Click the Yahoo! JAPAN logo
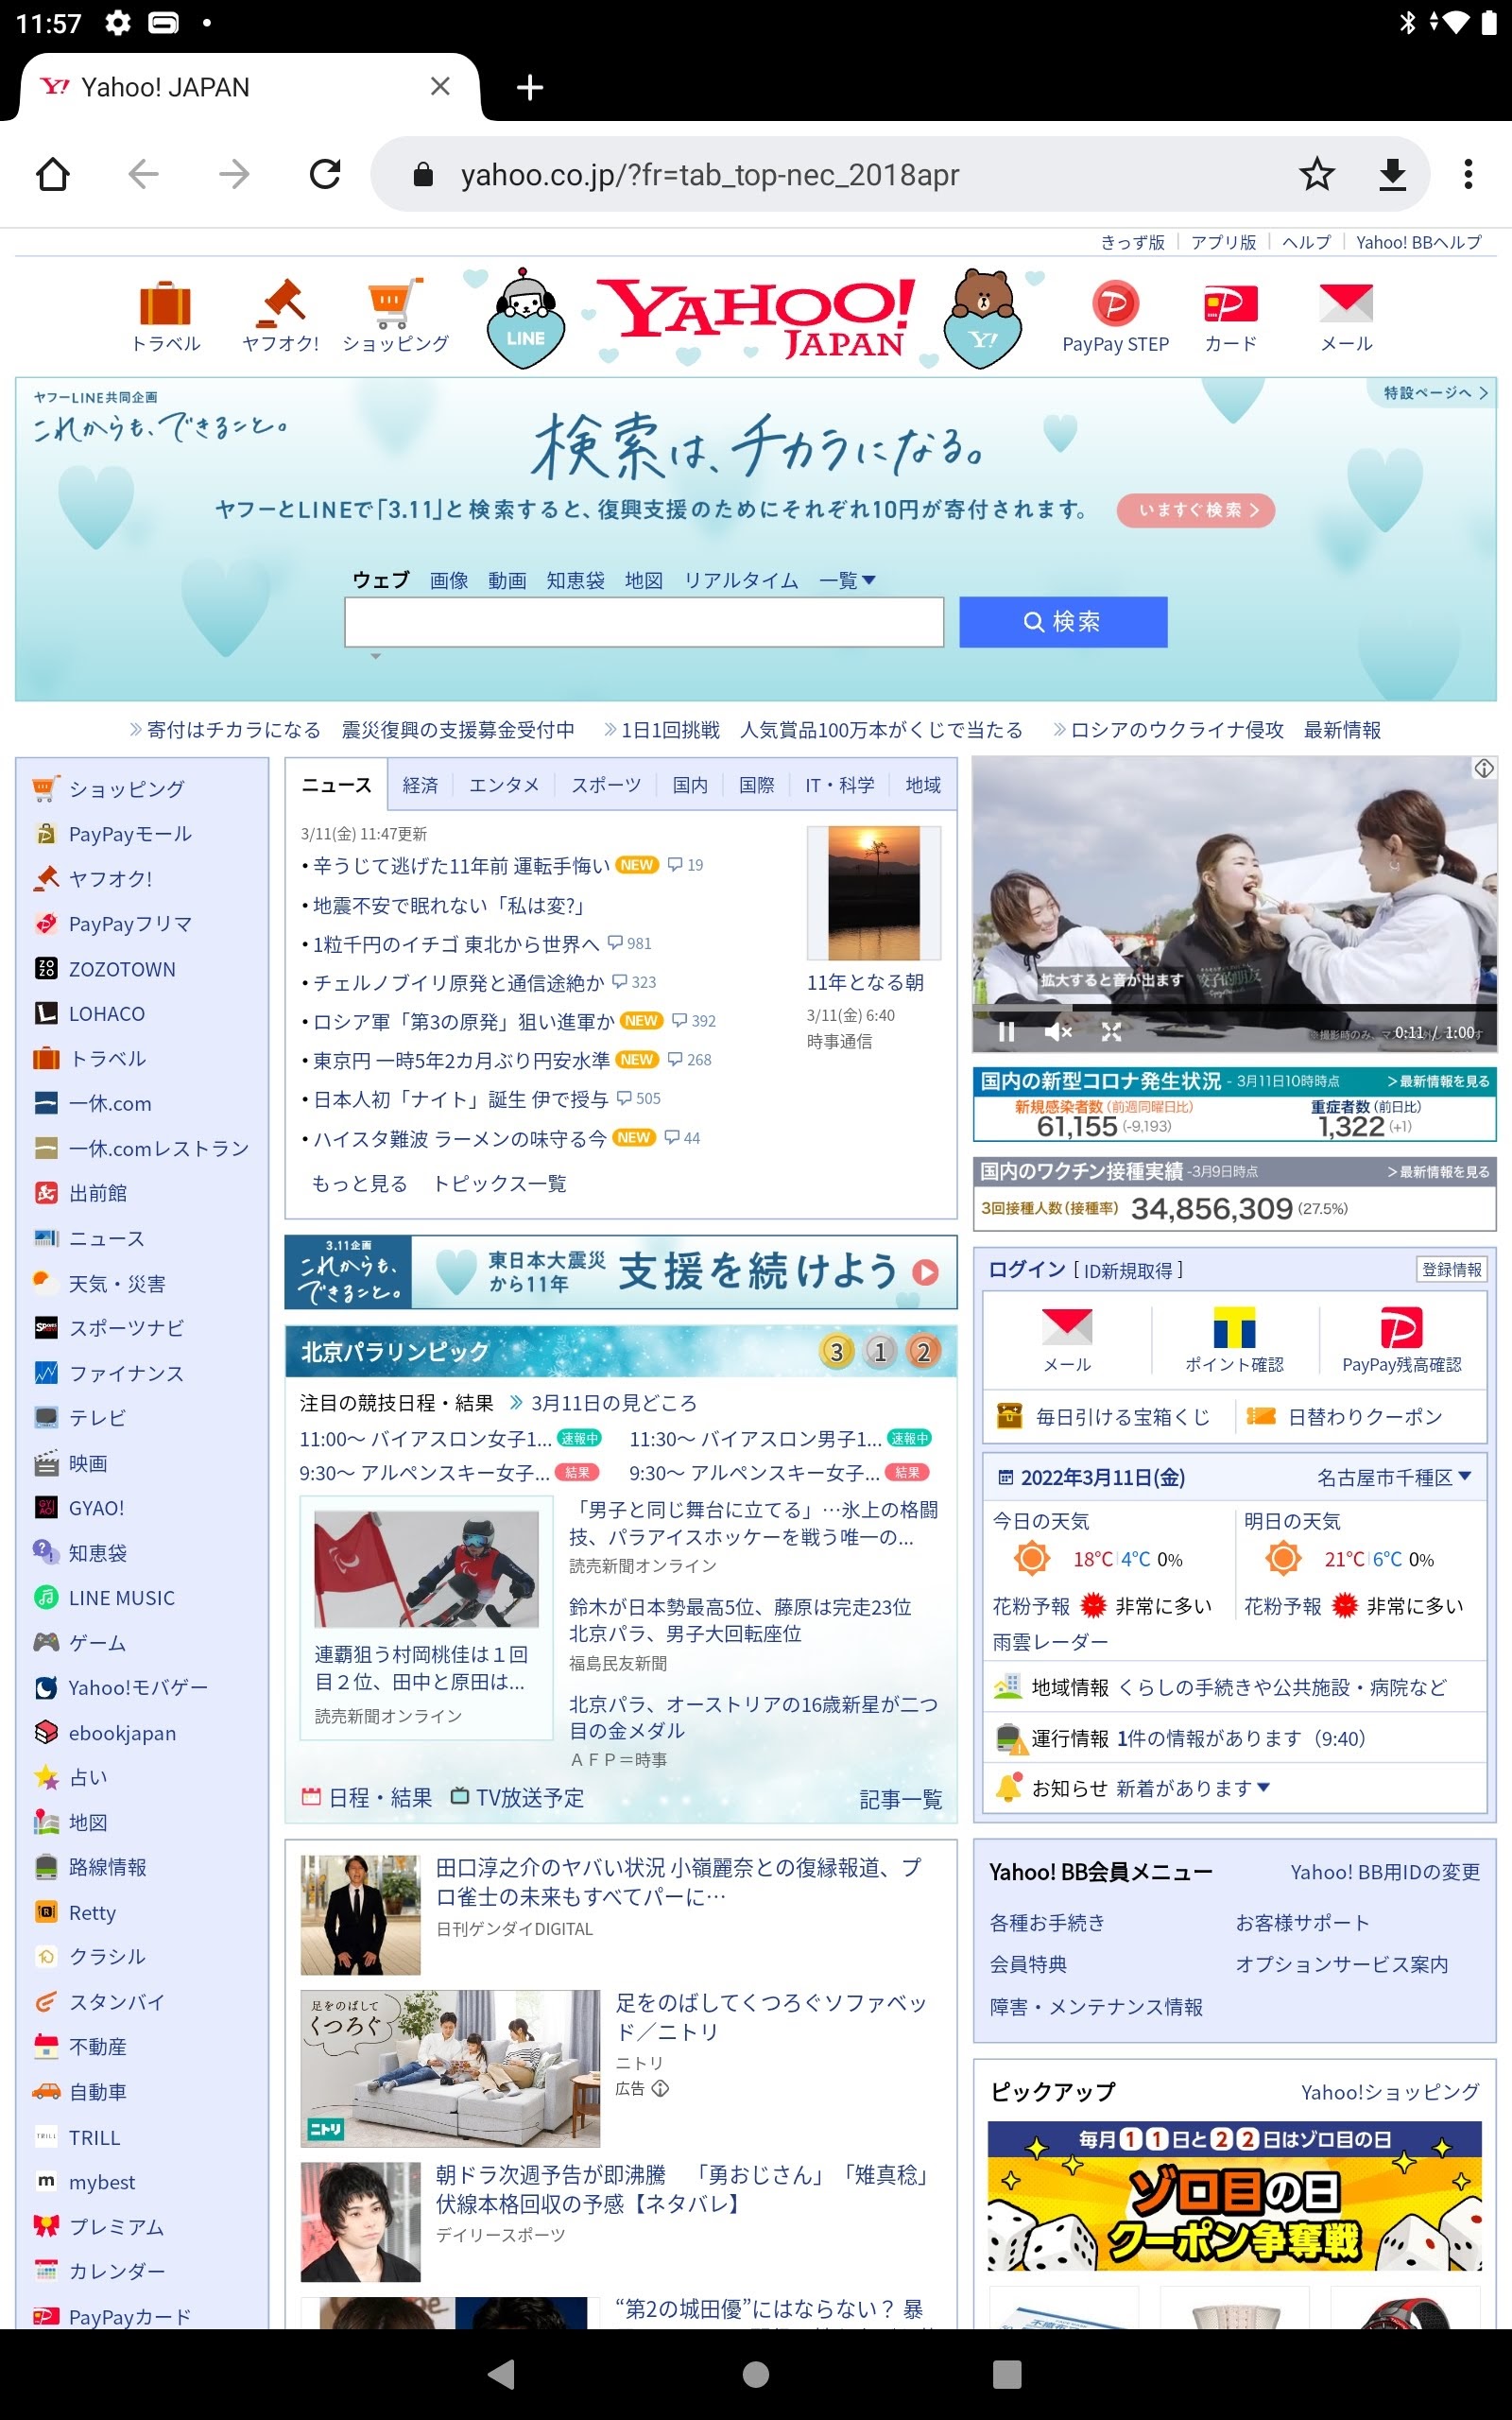The height and width of the screenshot is (2420, 1512). pyautogui.click(x=756, y=318)
